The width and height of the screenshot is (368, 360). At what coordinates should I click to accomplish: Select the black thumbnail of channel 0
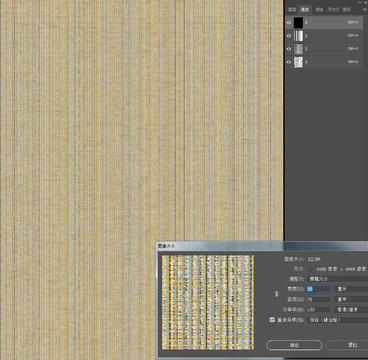pos(298,23)
